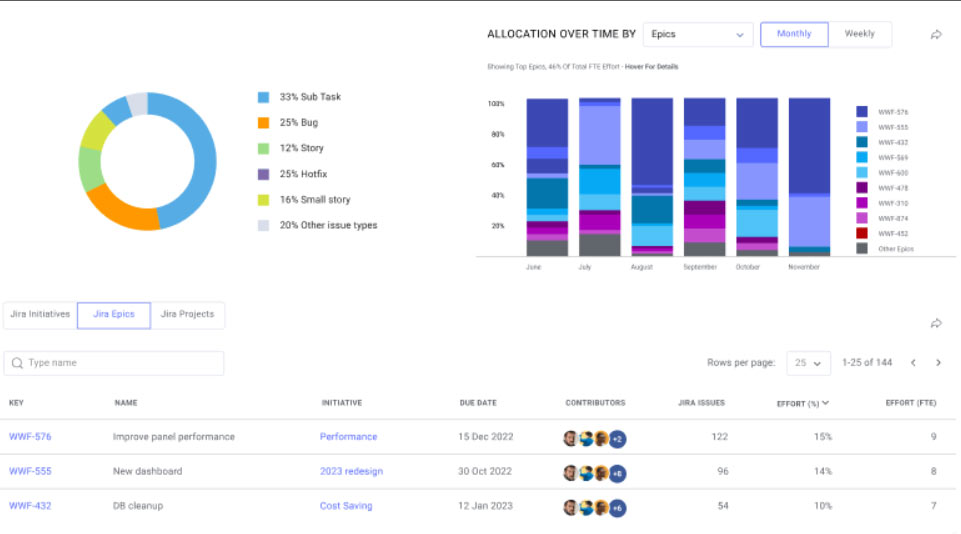Click the share icon beside Weekly toggle

click(x=936, y=34)
